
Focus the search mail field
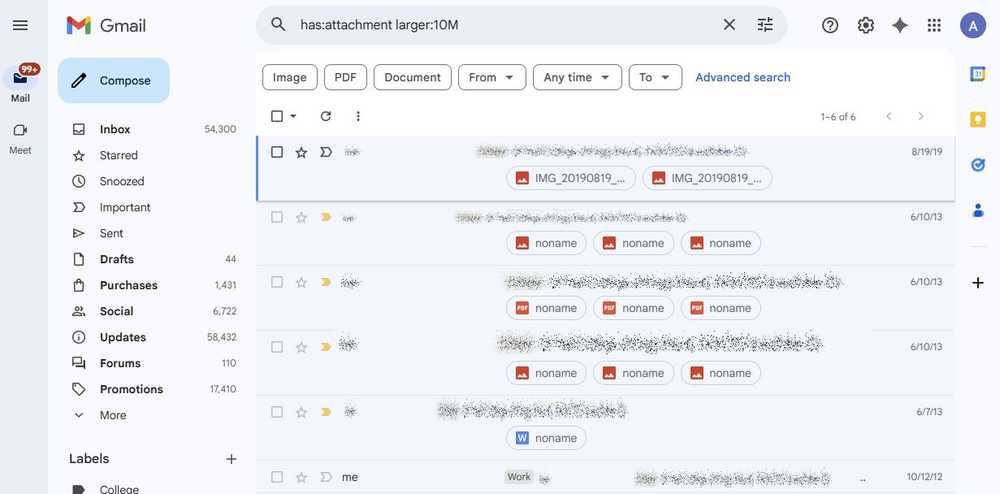pos(507,25)
